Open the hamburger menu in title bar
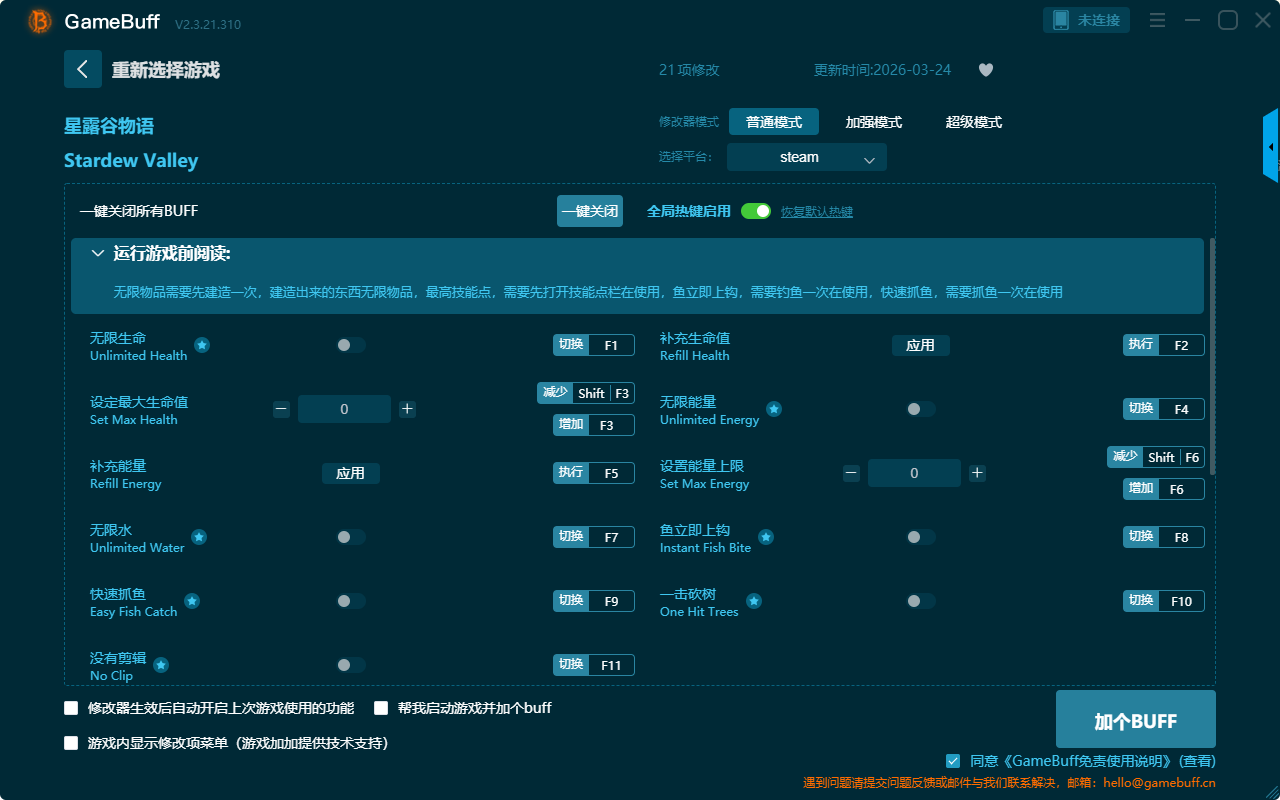Image resolution: width=1280 pixels, height=800 pixels. [x=1157, y=20]
